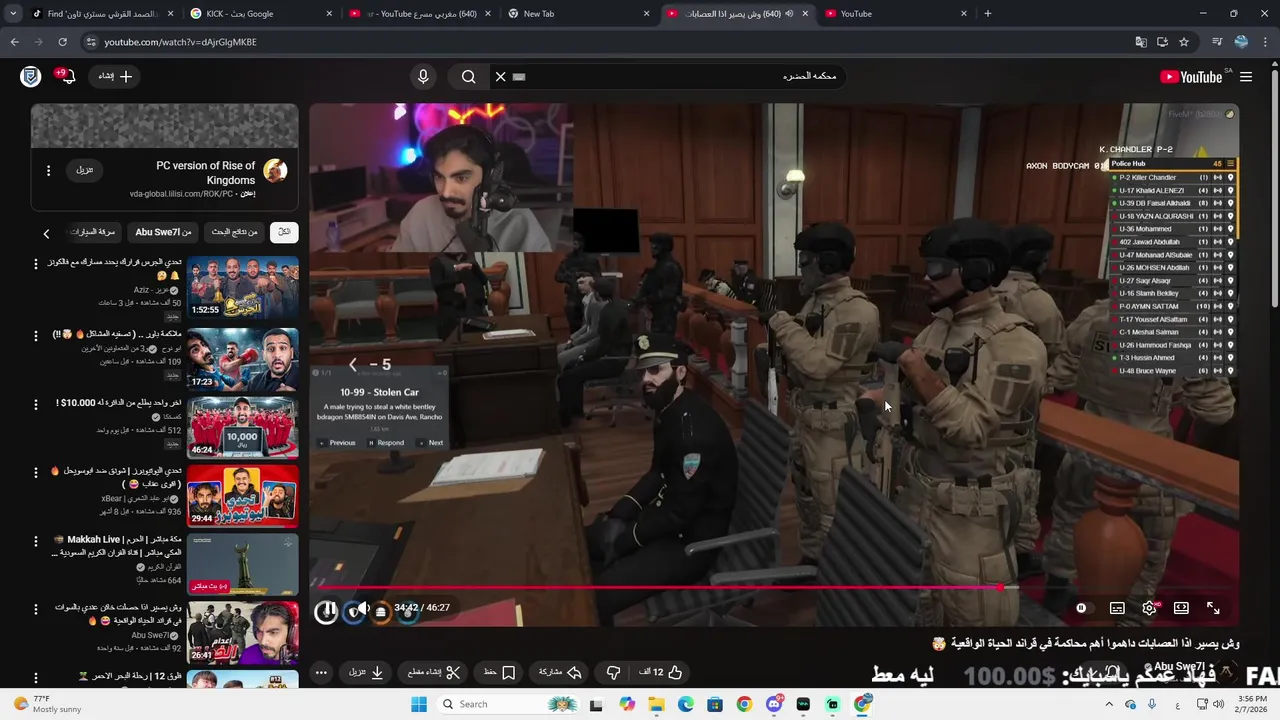Open the player settings gear

(x=1149, y=608)
